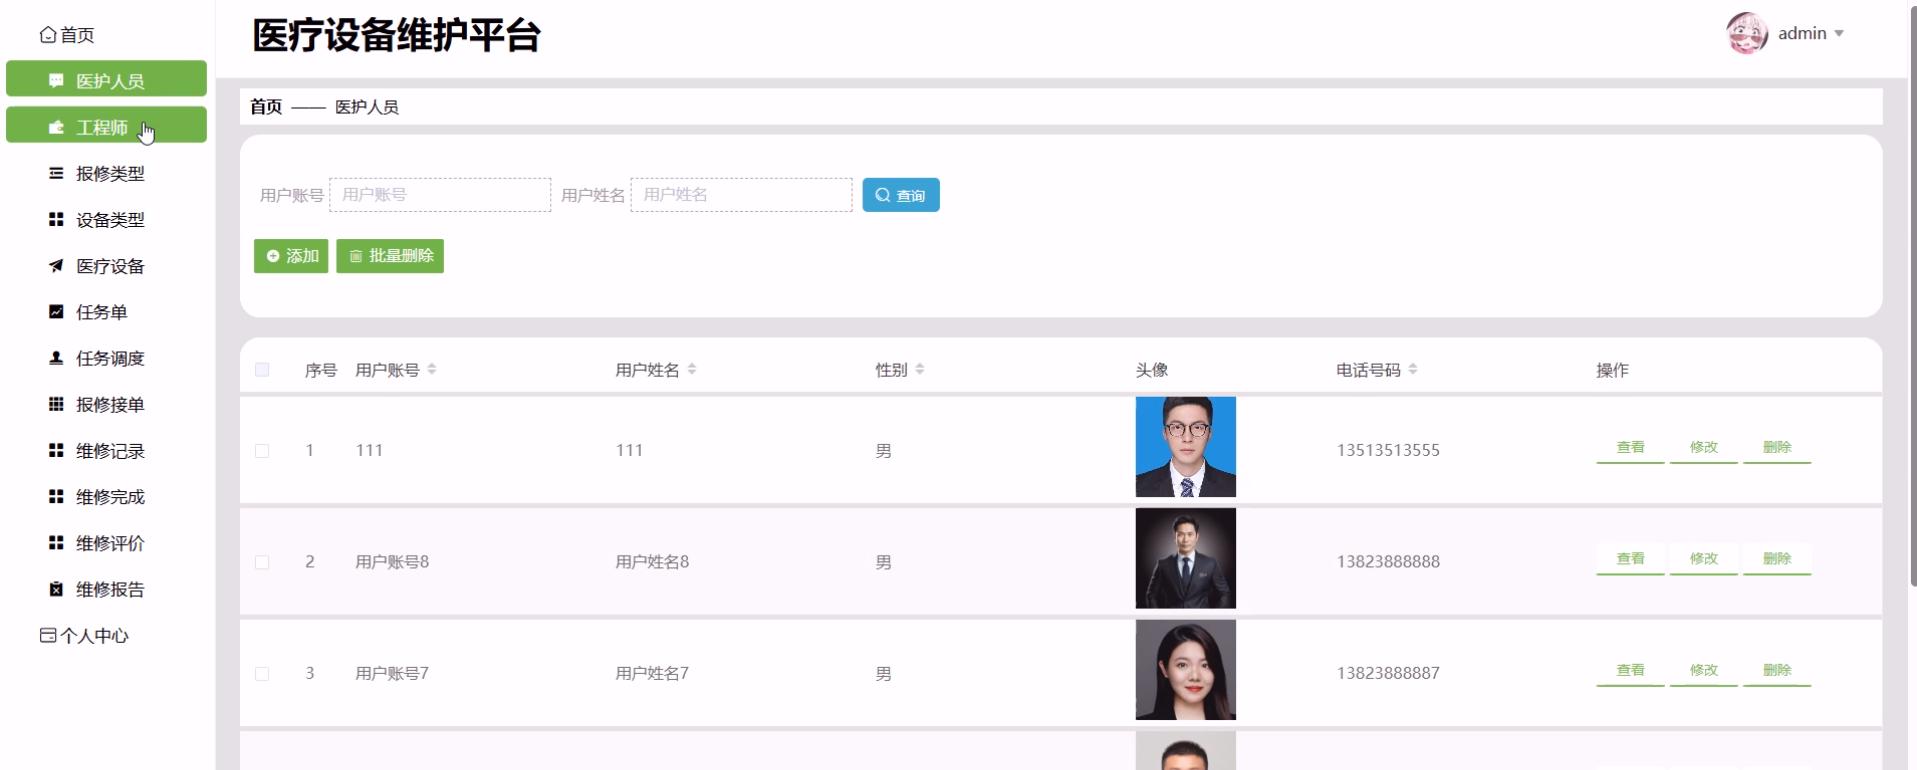The image size is (1917, 770).
Task: Sort by 用户姓名 column arrows
Action: (x=692, y=369)
